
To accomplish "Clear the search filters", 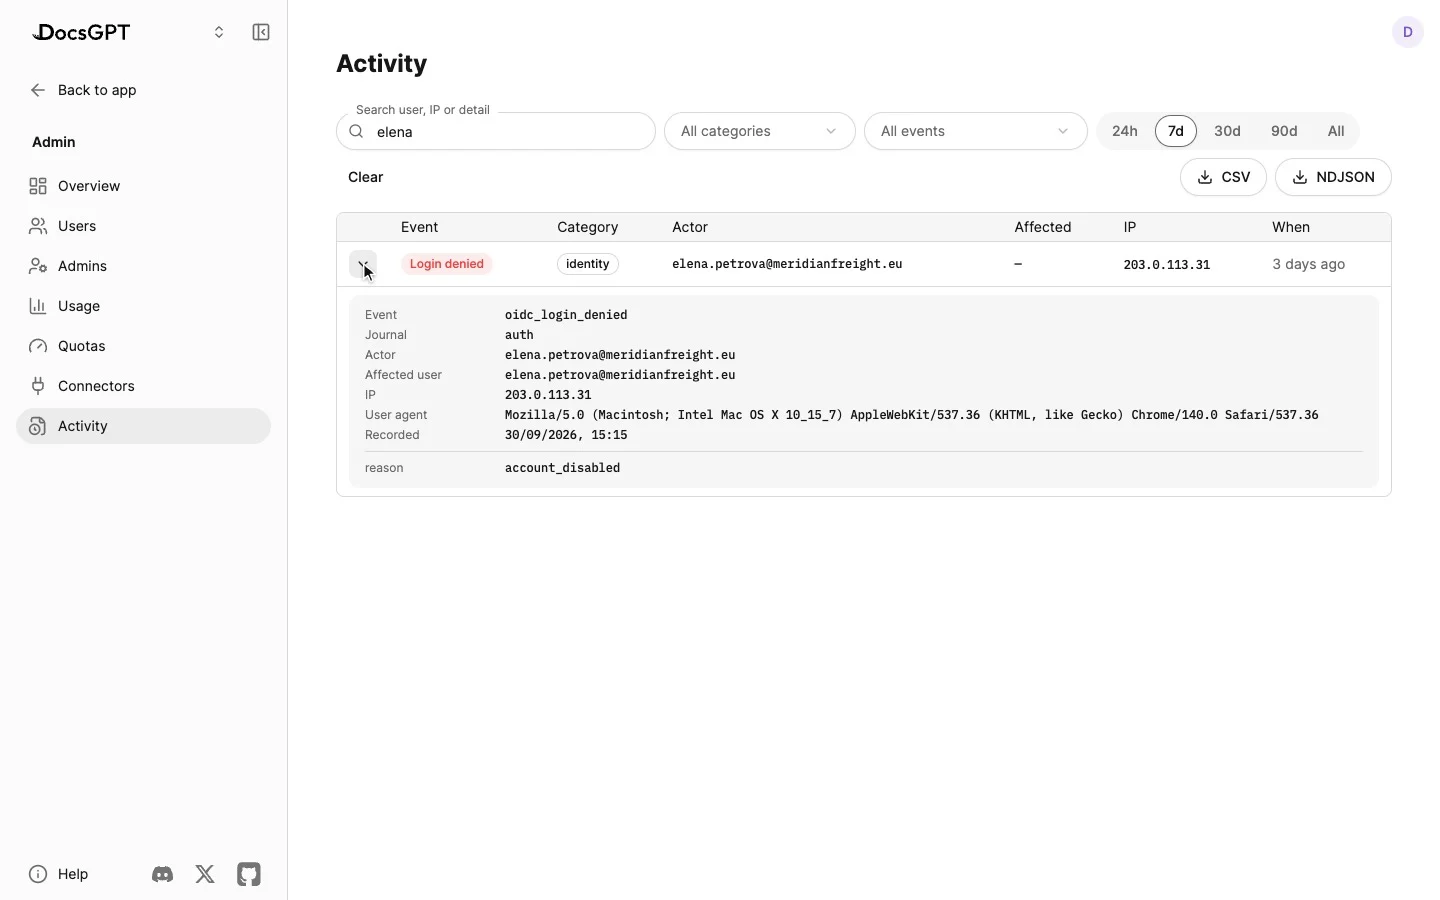I will click(x=366, y=177).
